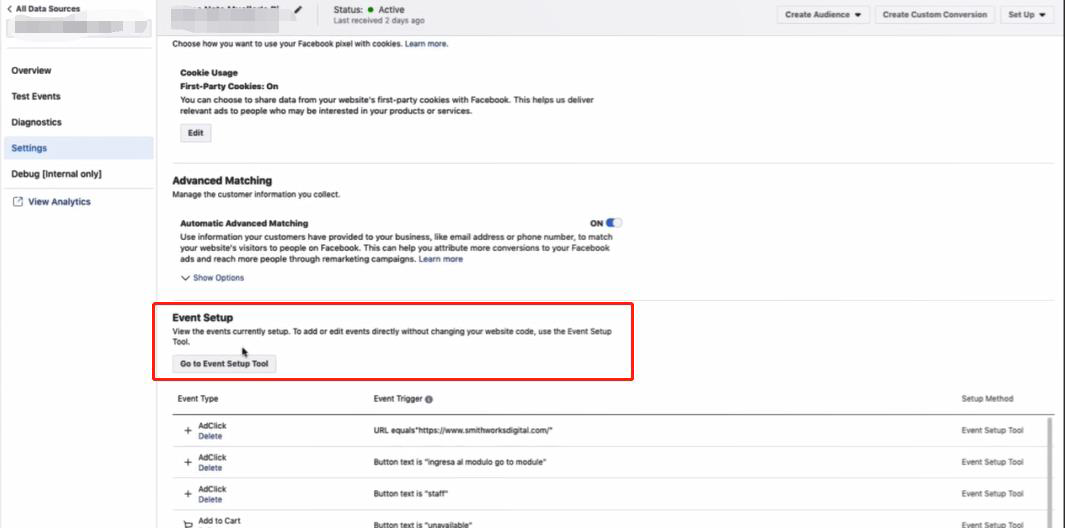This screenshot has width=1065, height=528.
Task: Open the Set Up dropdown menu
Action: point(1026,14)
